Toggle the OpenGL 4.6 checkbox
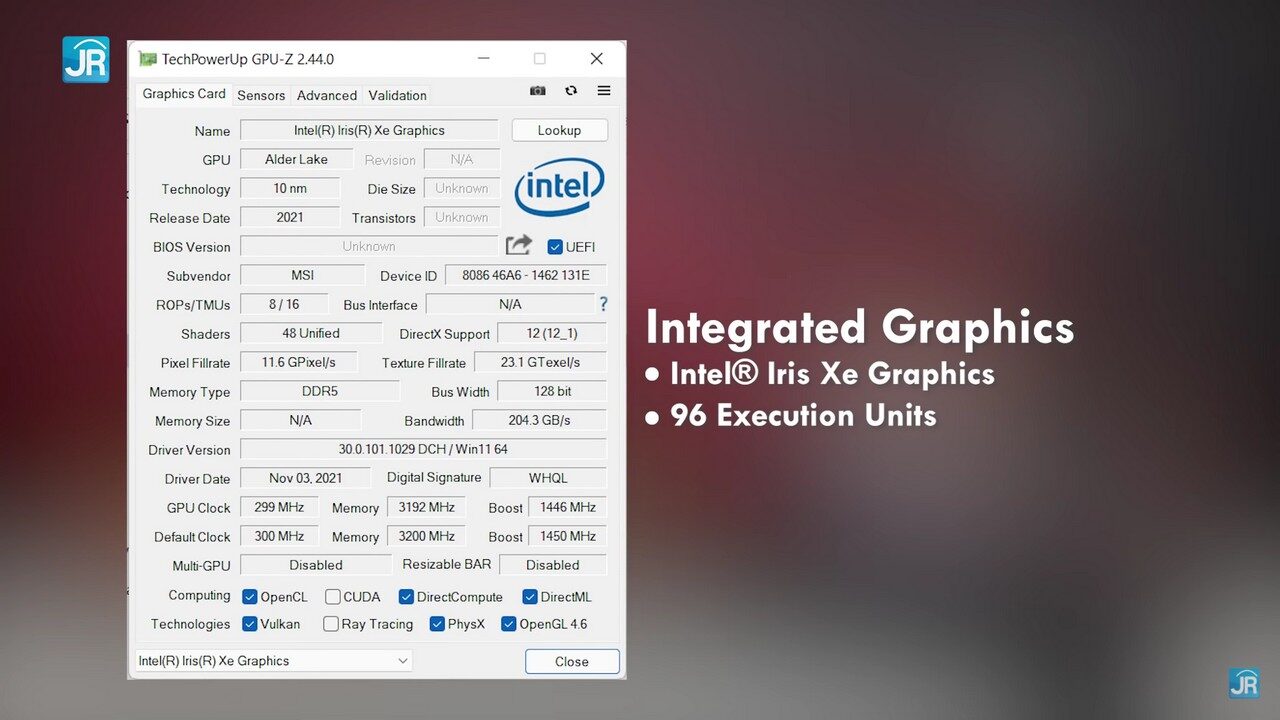The width and height of the screenshot is (1280, 720). point(509,624)
